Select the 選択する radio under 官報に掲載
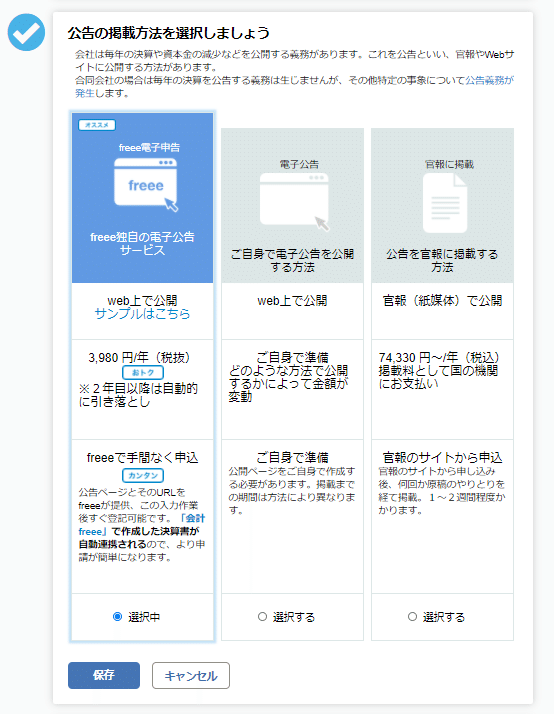The height and width of the screenshot is (714, 554). (412, 617)
